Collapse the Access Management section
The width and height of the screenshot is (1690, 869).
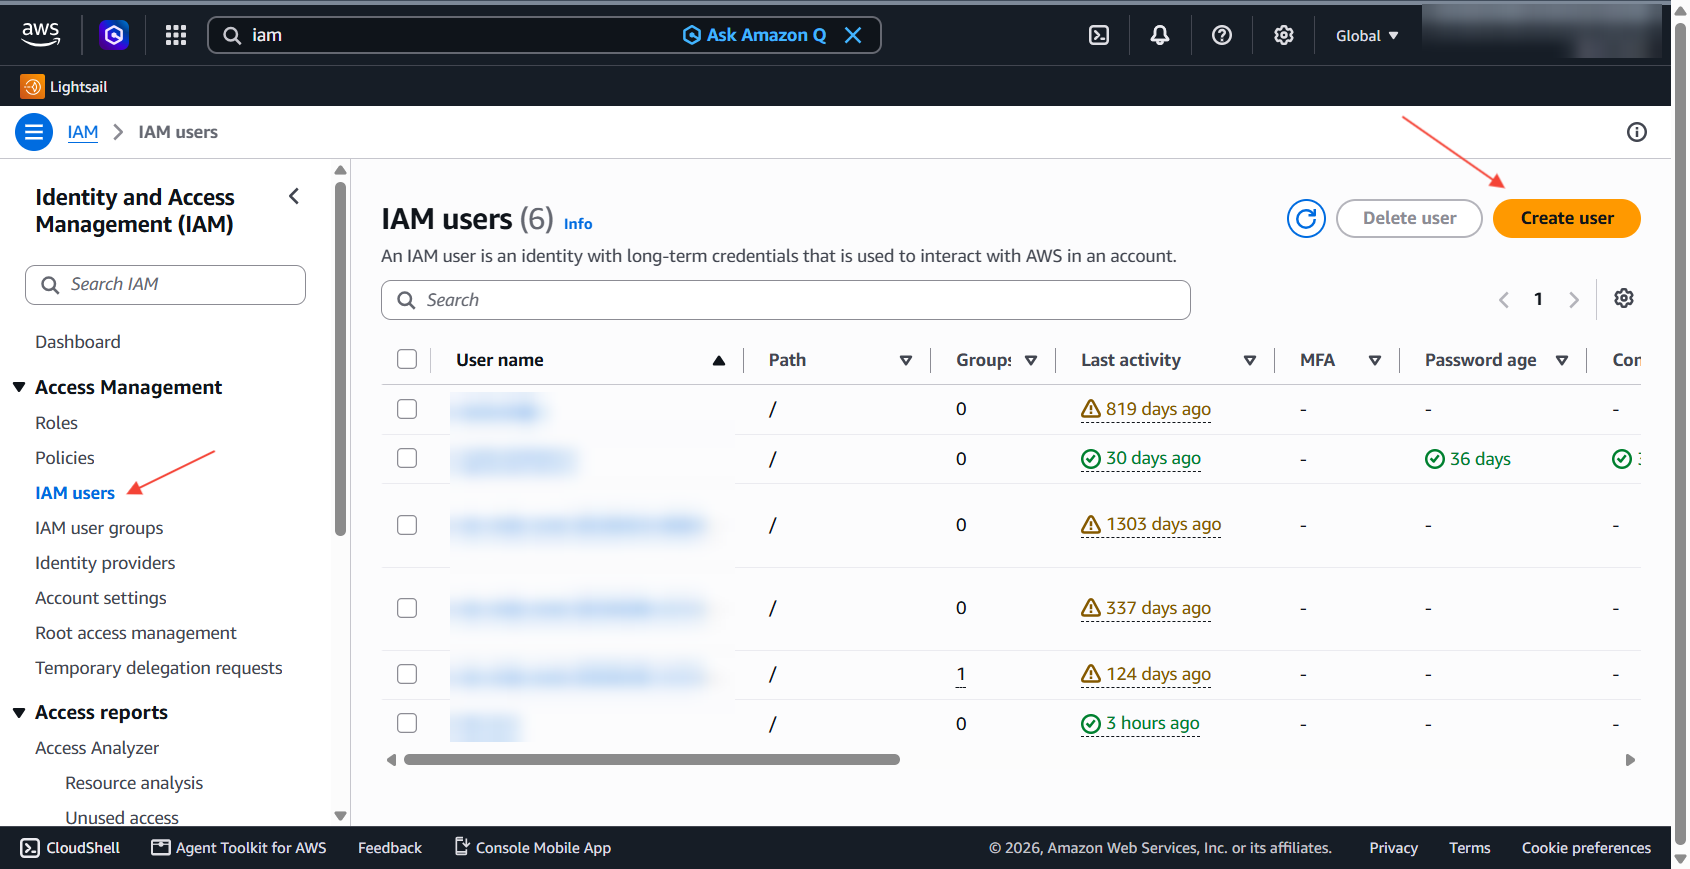pos(19,387)
